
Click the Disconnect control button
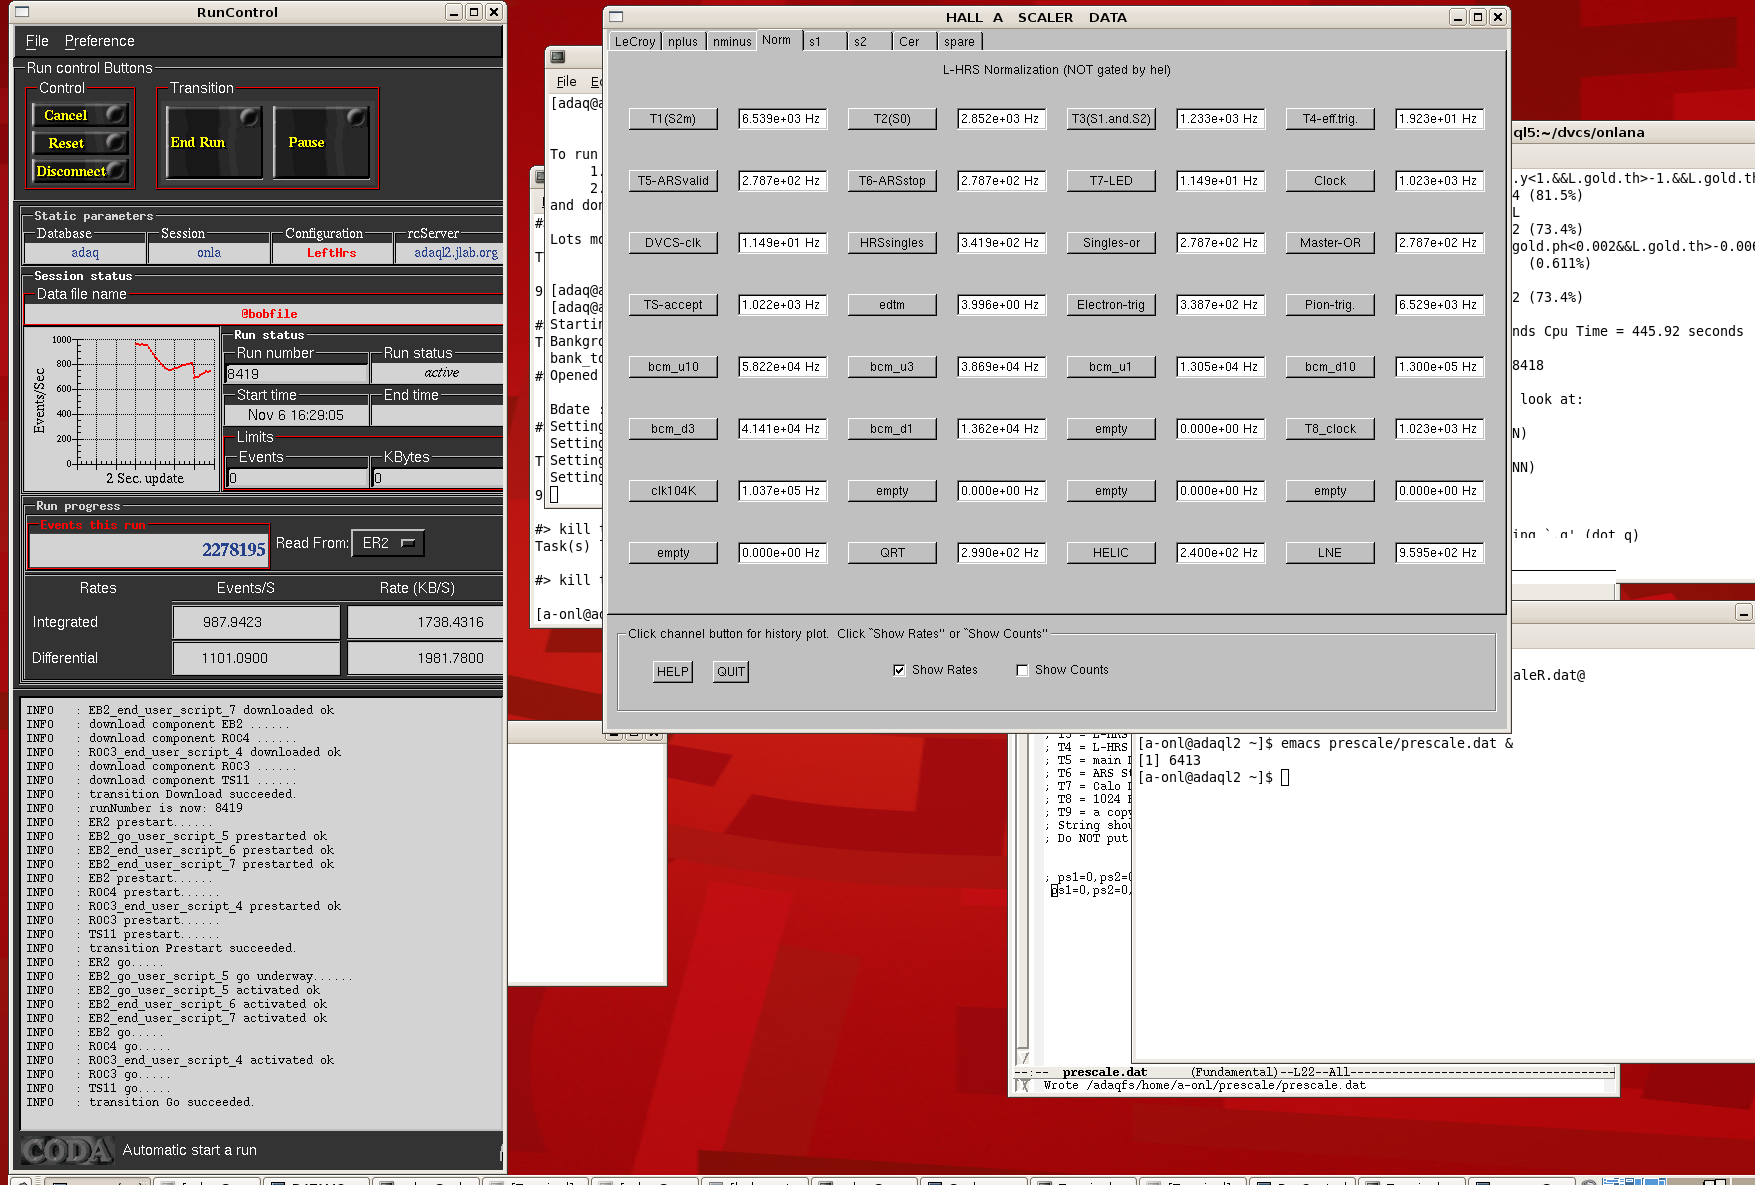tap(80, 171)
